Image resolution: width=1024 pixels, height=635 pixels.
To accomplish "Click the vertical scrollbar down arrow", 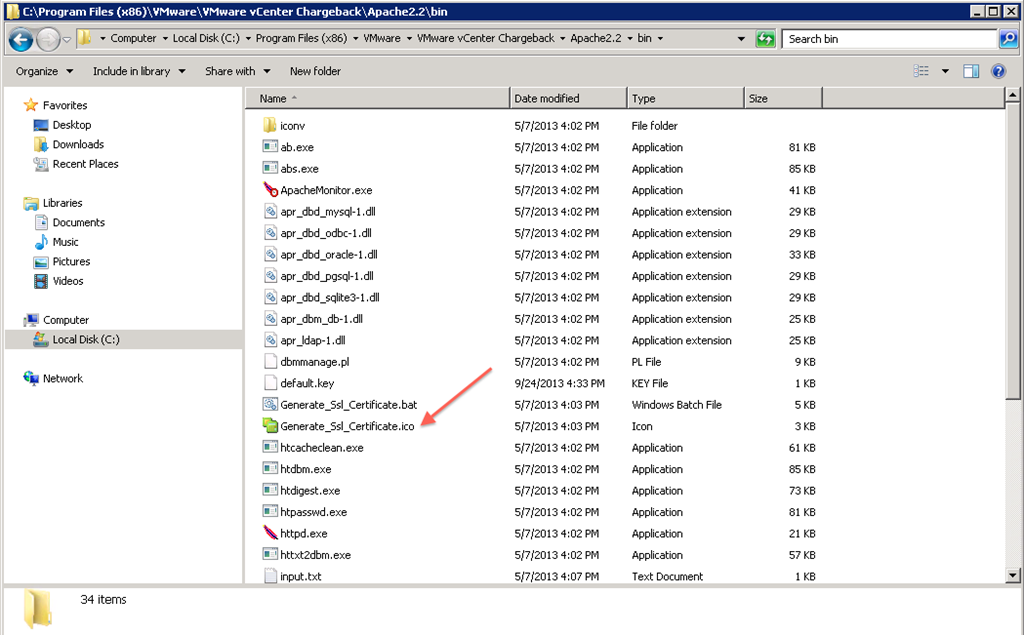I will point(1013,576).
